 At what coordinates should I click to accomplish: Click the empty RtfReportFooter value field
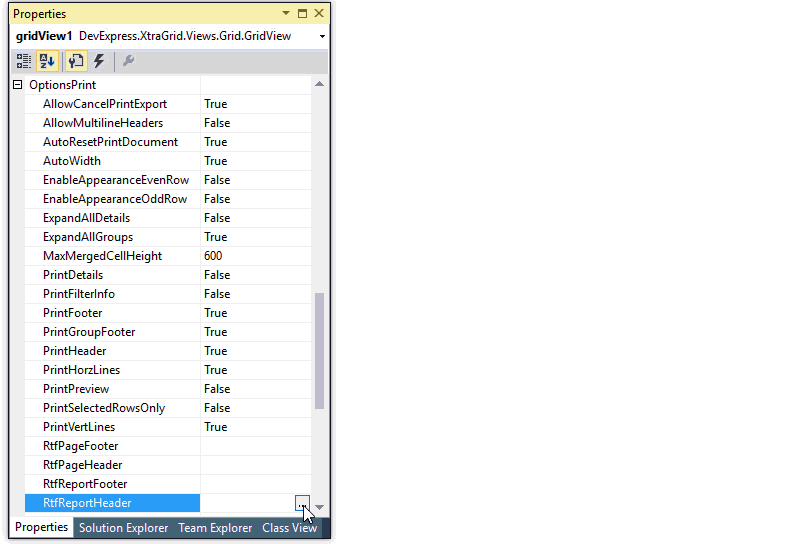click(256, 484)
